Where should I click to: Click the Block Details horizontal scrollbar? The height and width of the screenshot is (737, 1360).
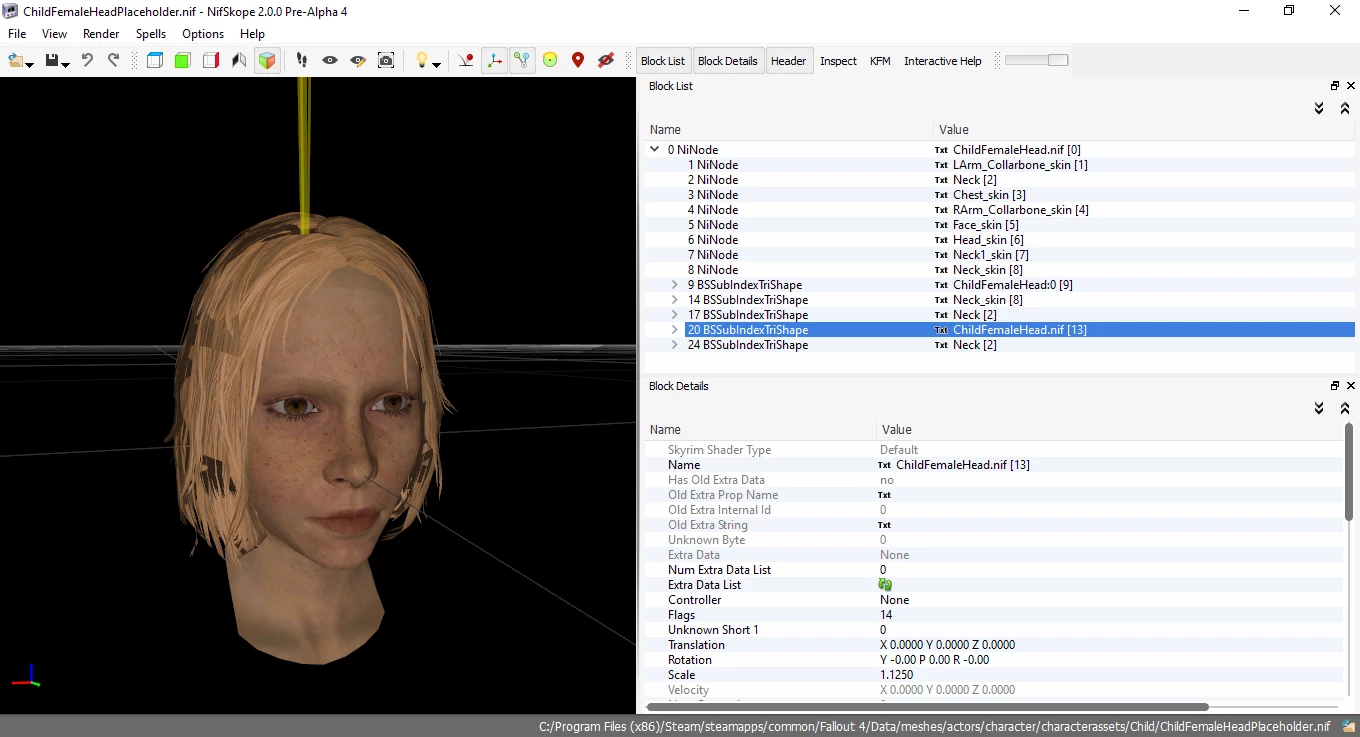pyautogui.click(x=930, y=706)
